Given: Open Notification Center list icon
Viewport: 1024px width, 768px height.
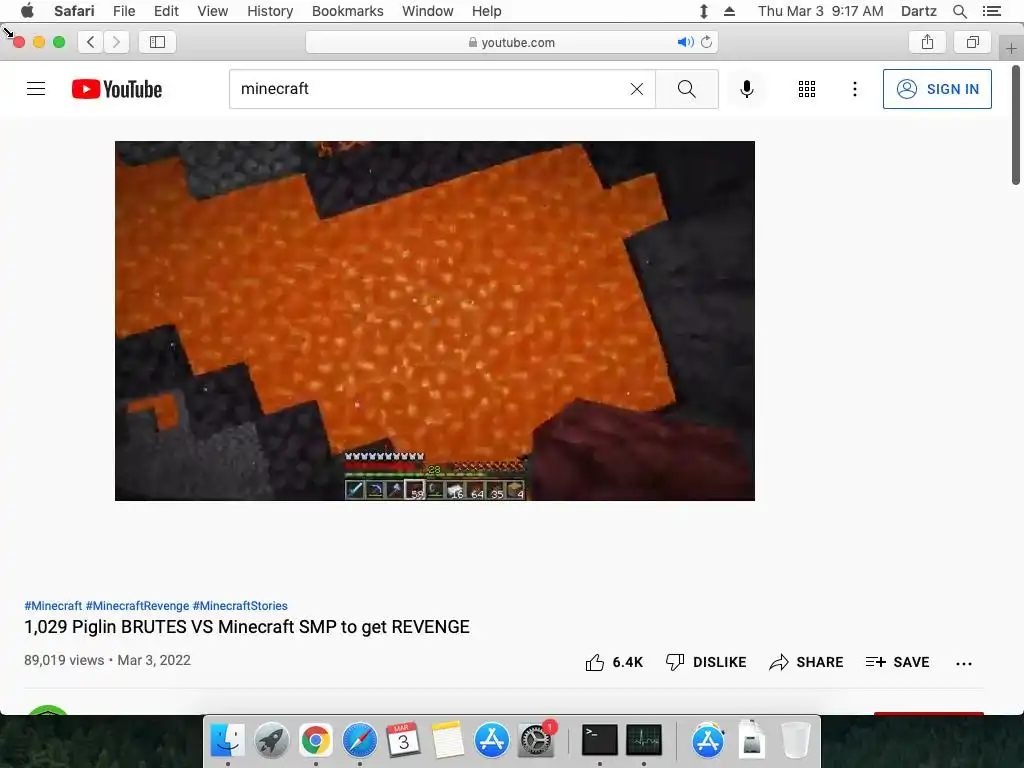Looking at the screenshot, I should click(x=991, y=11).
